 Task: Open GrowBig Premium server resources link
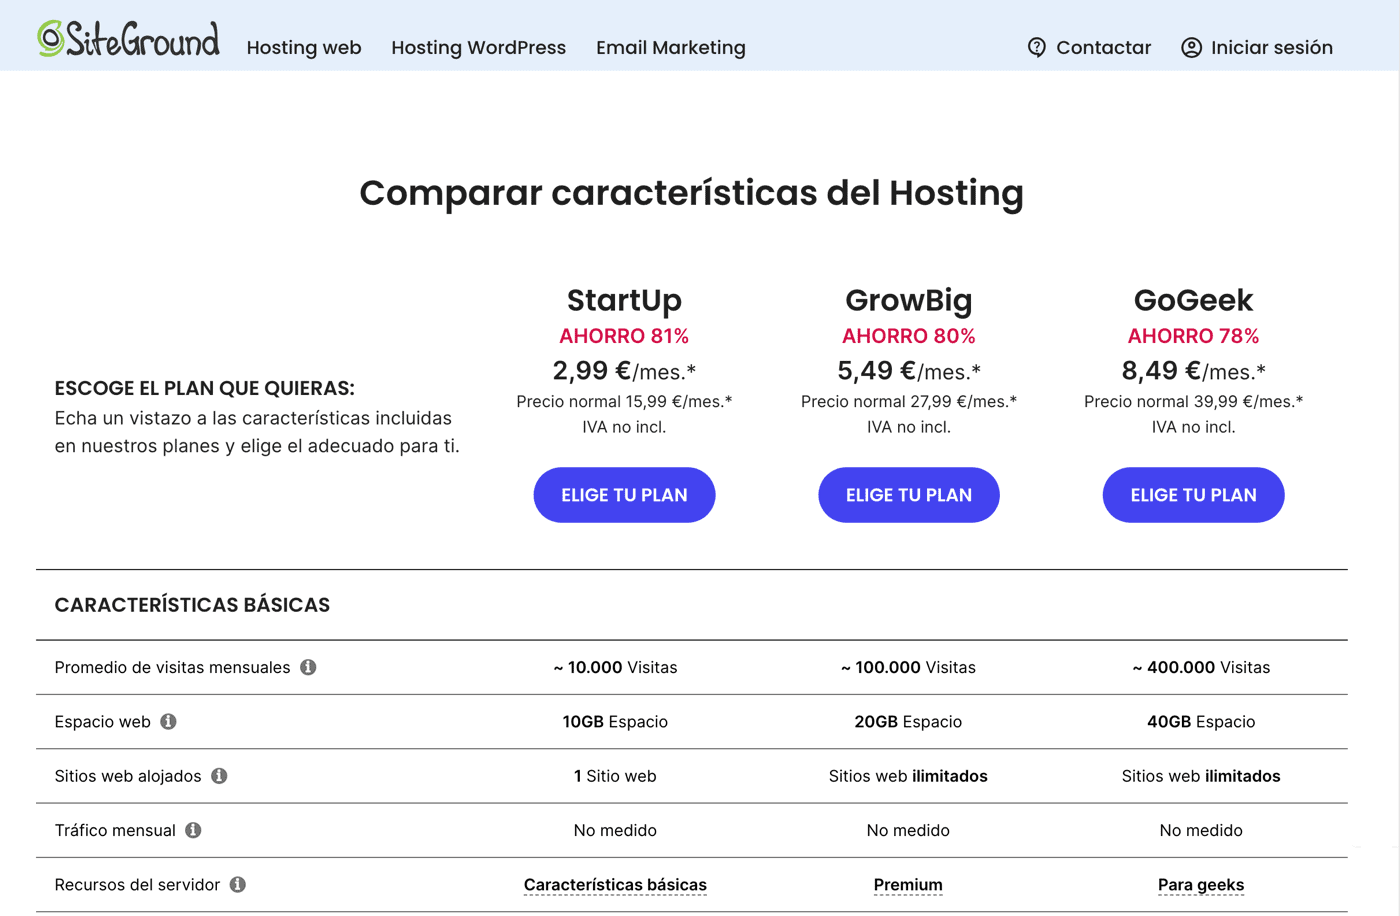[x=908, y=885]
